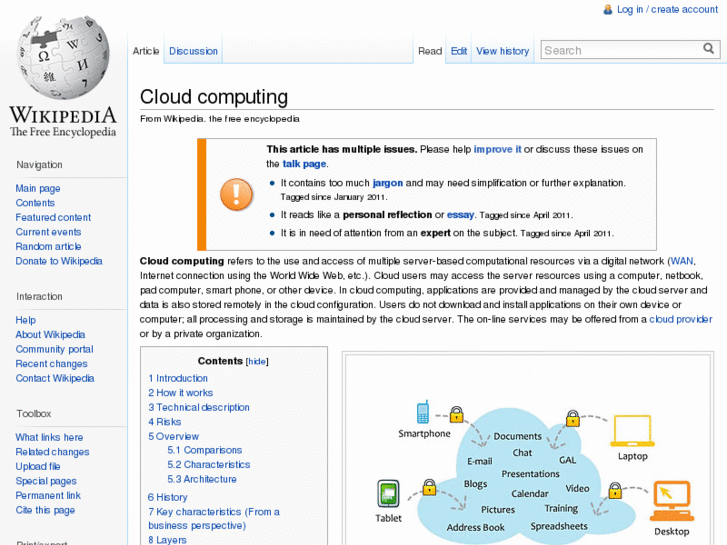Jump to section 5 Overview
Viewport: 727px width, 545px height.
(173, 436)
